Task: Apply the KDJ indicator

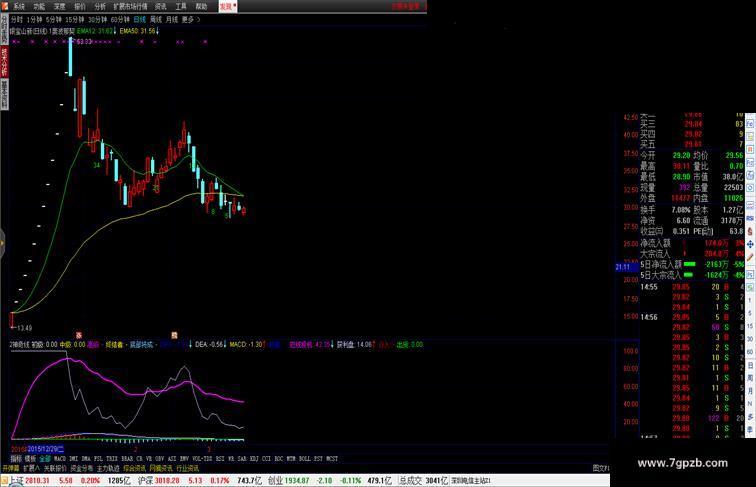Action: tap(254, 459)
